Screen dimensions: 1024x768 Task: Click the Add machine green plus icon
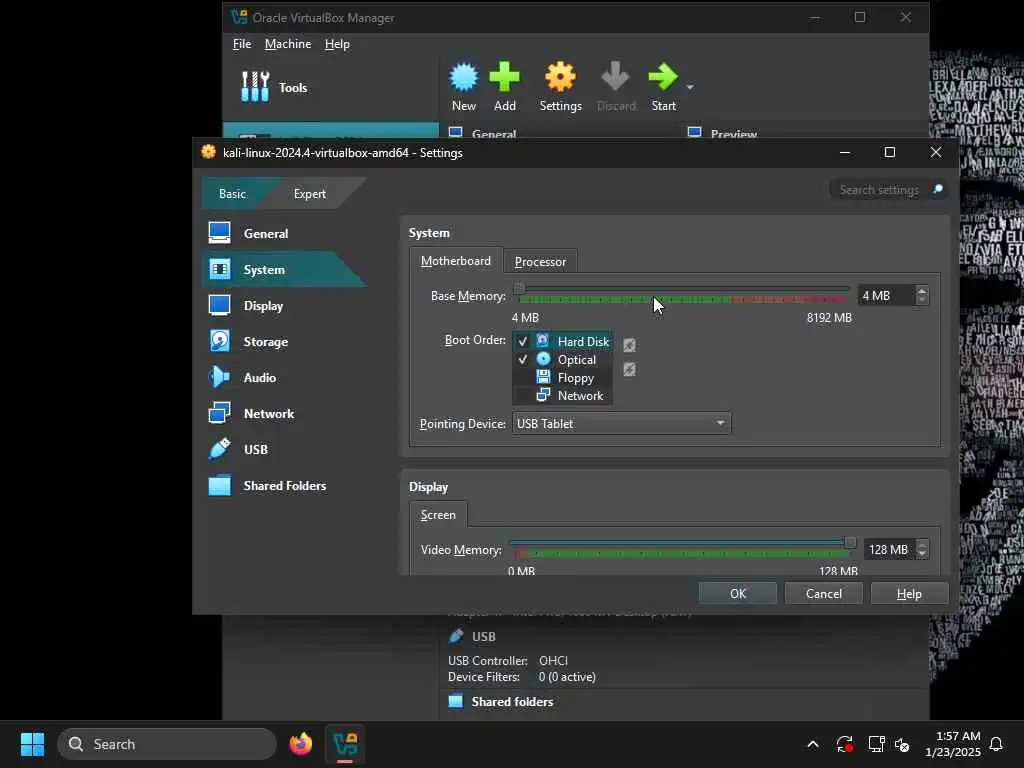(x=504, y=77)
